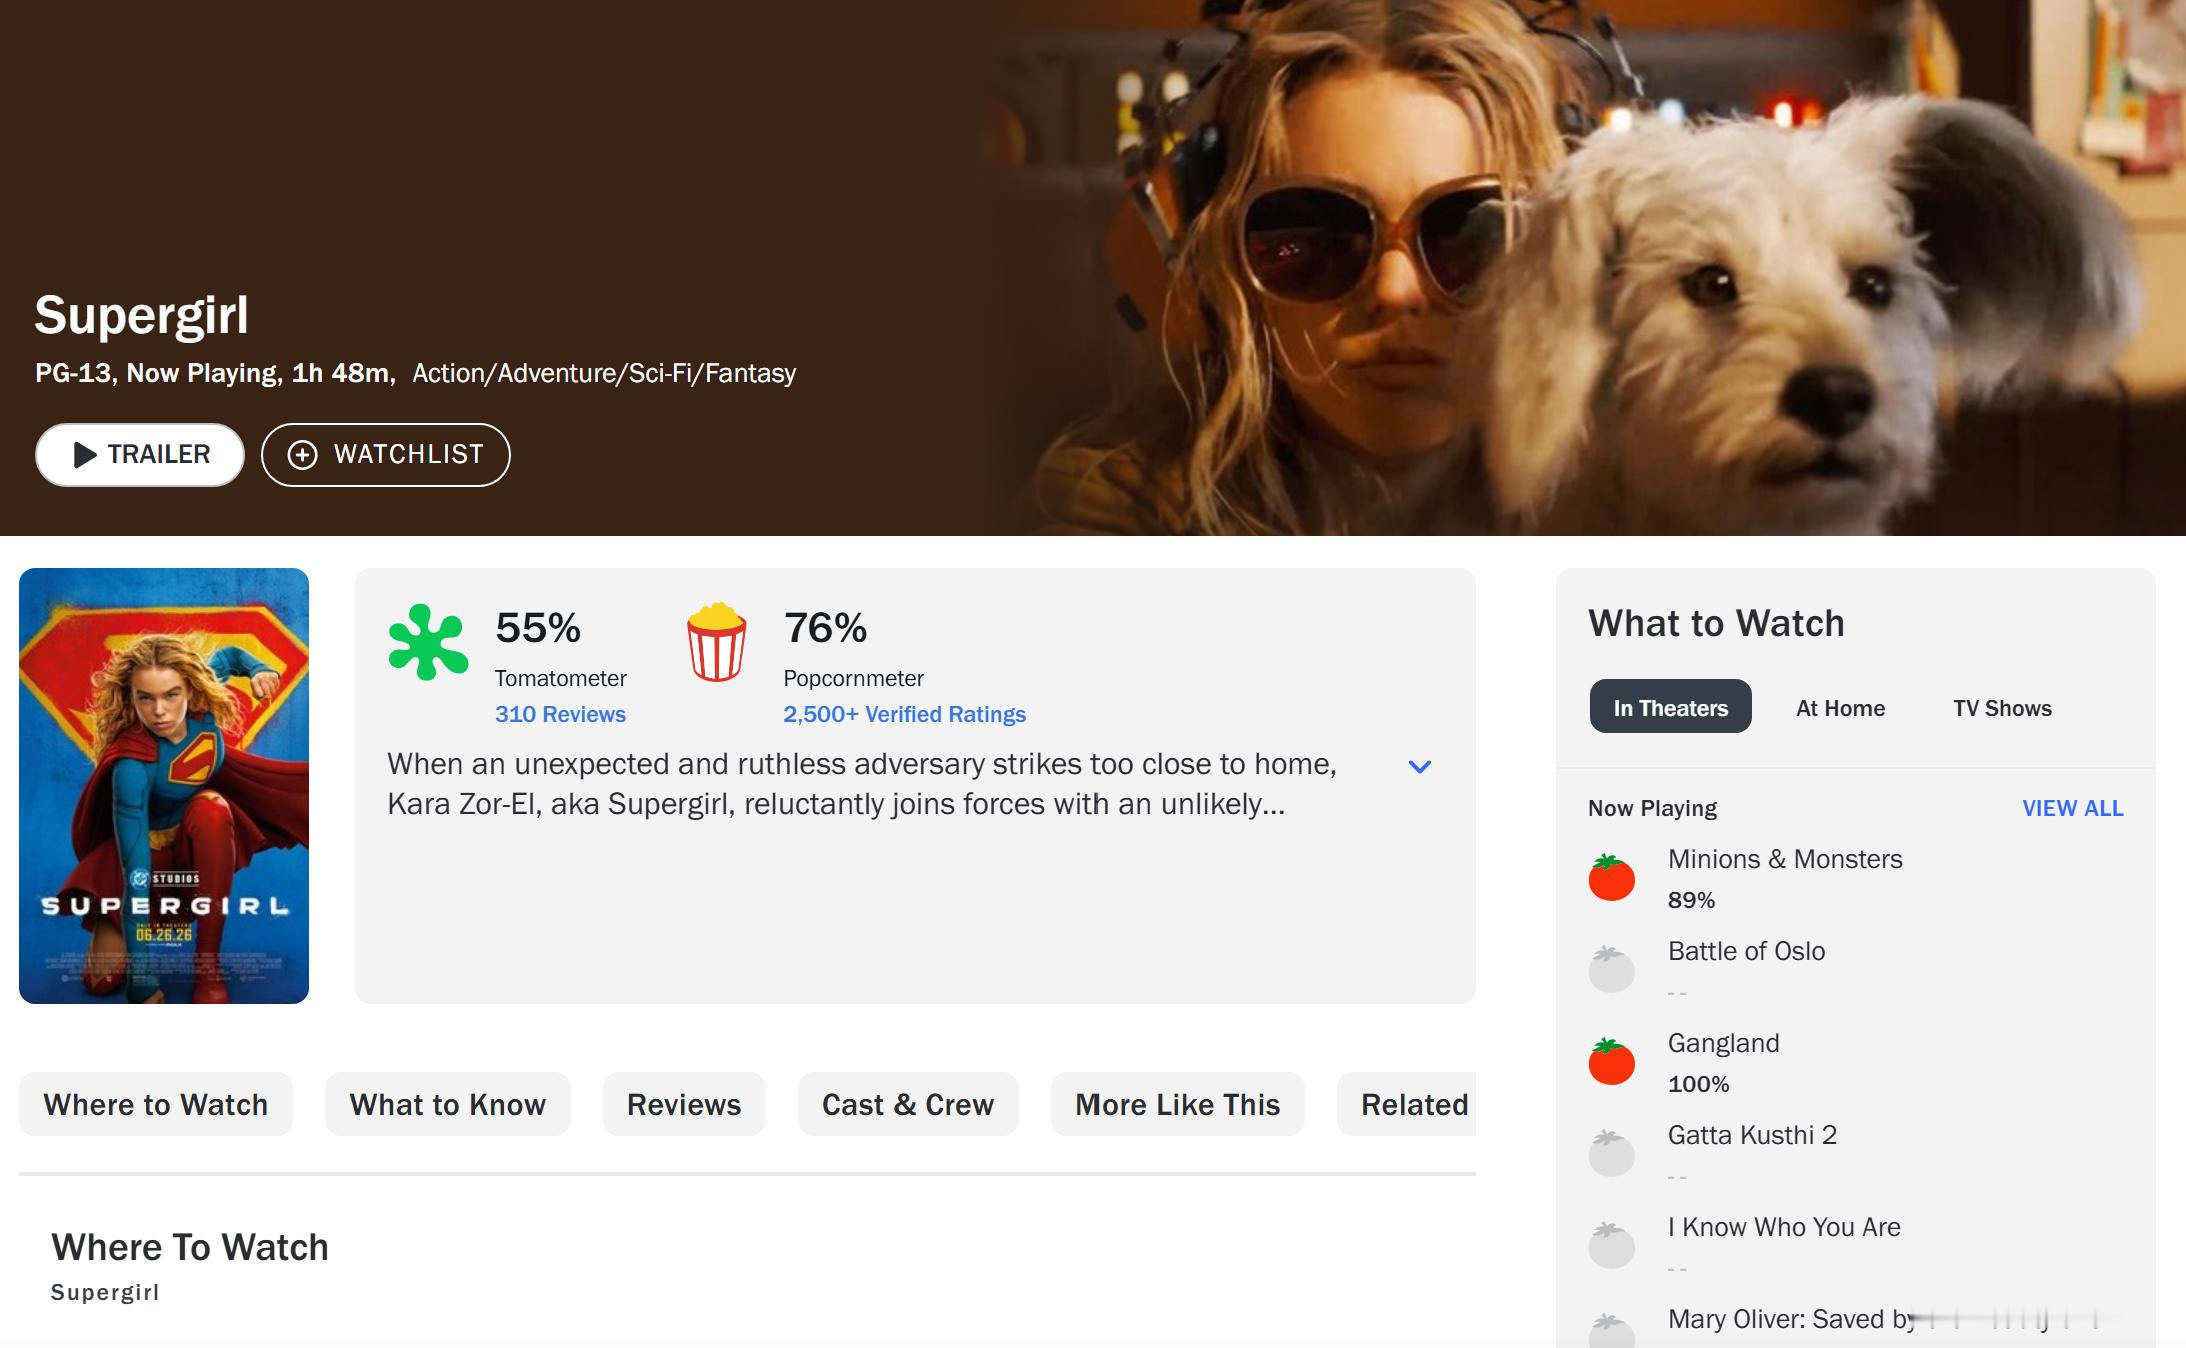Screen dimensions: 2186x1348
Task: Click the green splat Tomatometer icon
Action: coord(428,642)
